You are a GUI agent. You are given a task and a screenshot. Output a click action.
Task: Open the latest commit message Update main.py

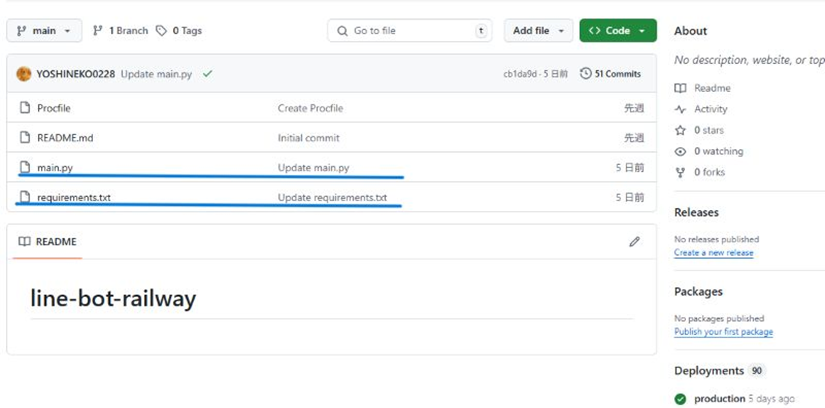(156, 74)
